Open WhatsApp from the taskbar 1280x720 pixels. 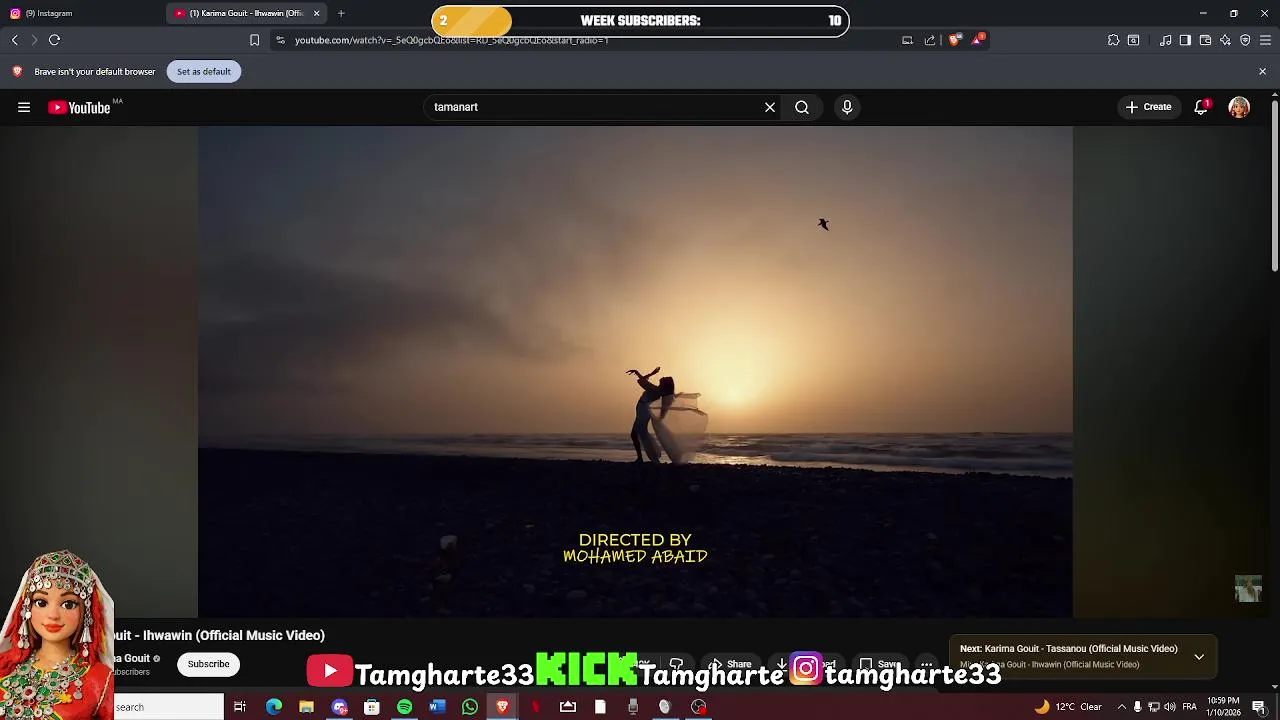coord(470,707)
